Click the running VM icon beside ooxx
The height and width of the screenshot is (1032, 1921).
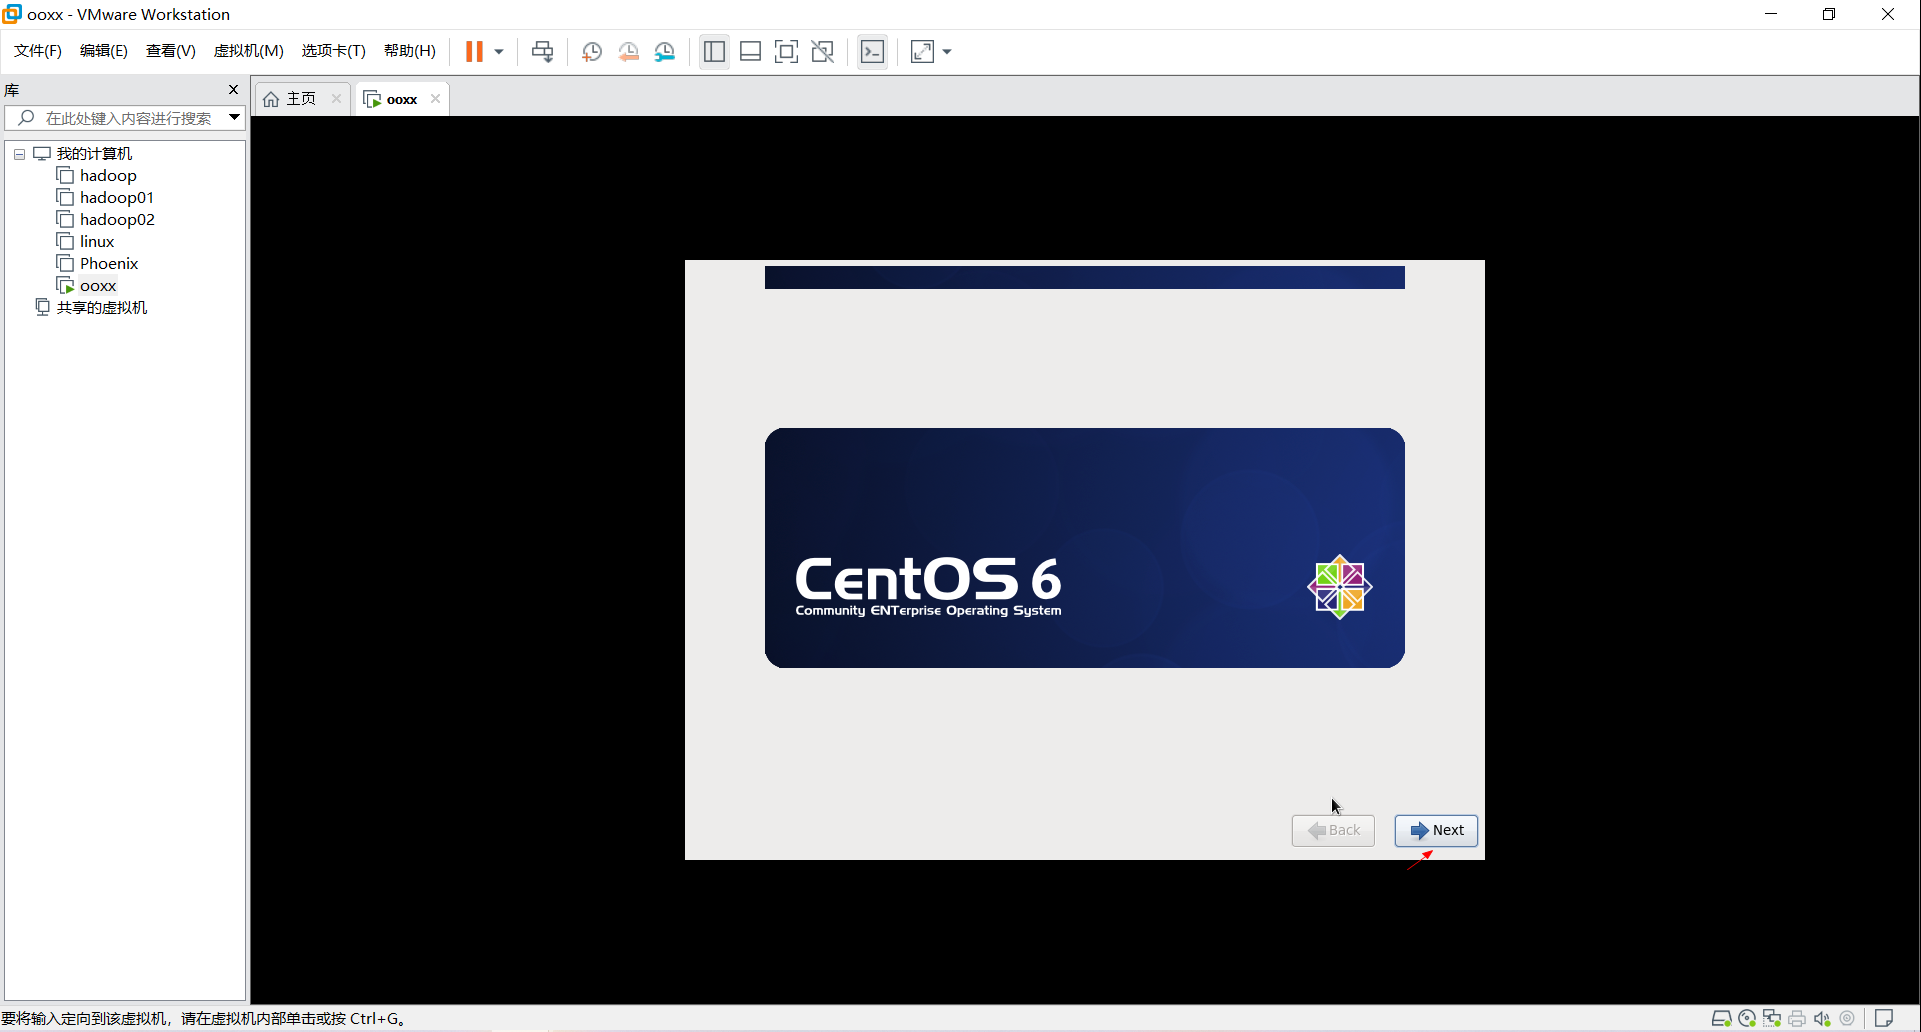tap(65, 286)
